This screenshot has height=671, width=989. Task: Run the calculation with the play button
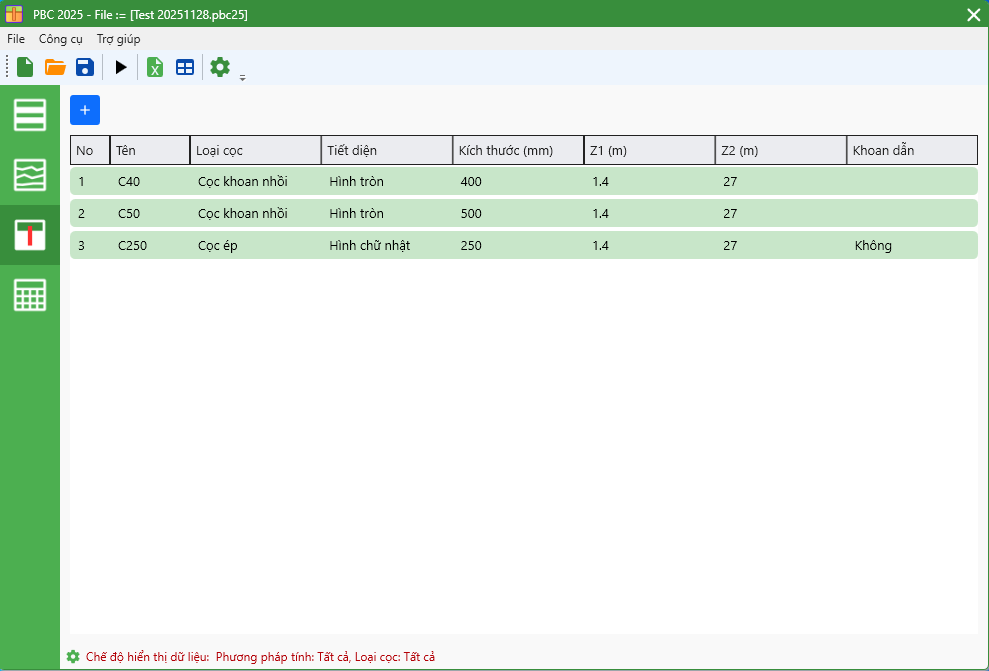pyautogui.click(x=121, y=67)
